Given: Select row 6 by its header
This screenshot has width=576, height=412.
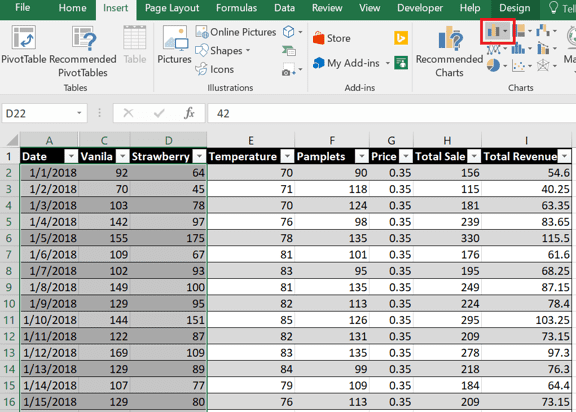Looking at the screenshot, I should click(x=9, y=238).
